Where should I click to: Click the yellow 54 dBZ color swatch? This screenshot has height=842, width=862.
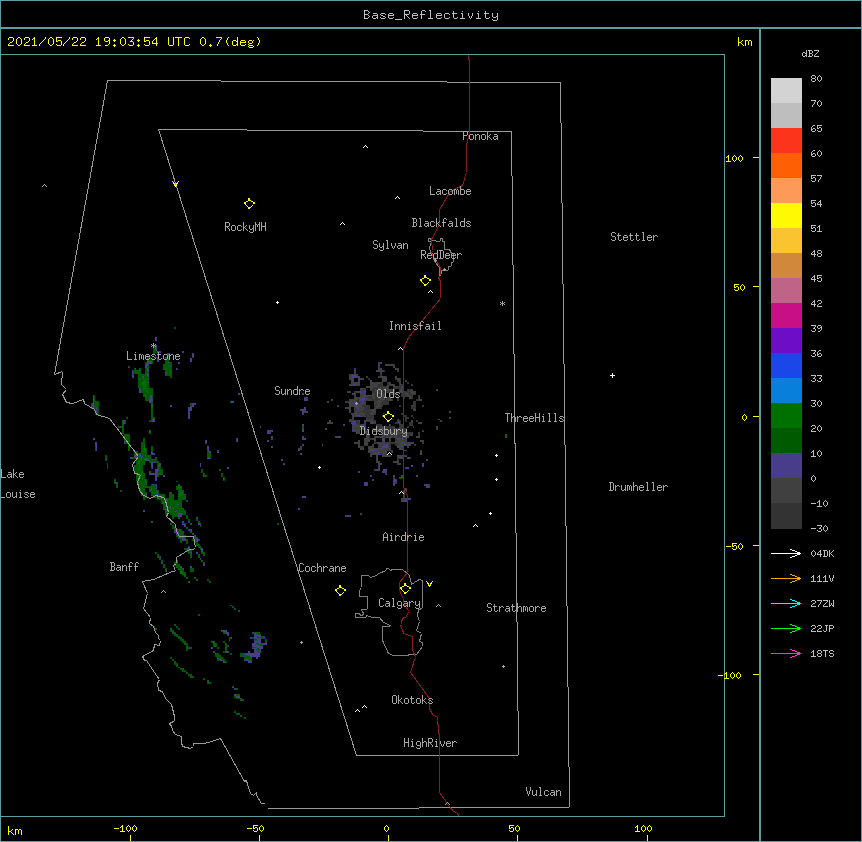786,215
